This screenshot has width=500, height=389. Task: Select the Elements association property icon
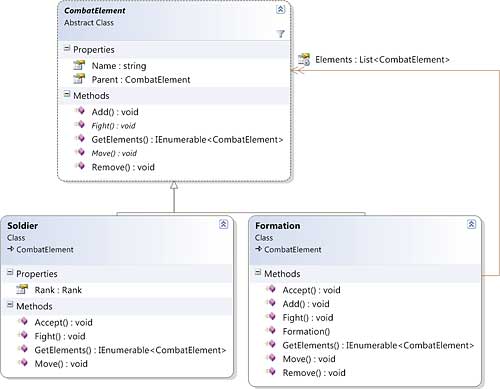(x=304, y=59)
